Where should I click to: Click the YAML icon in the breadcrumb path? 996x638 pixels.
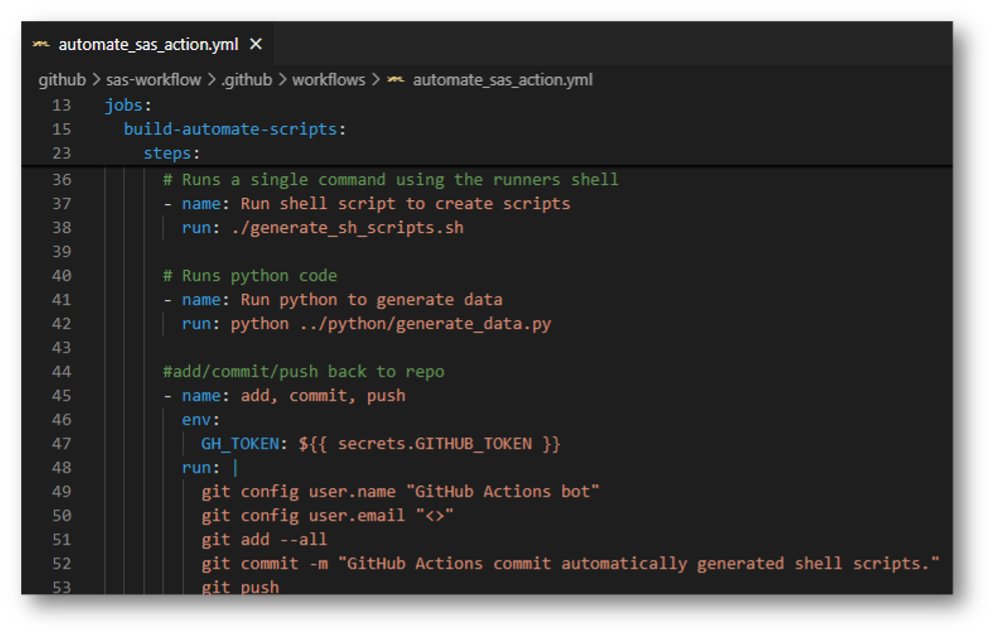(x=396, y=79)
